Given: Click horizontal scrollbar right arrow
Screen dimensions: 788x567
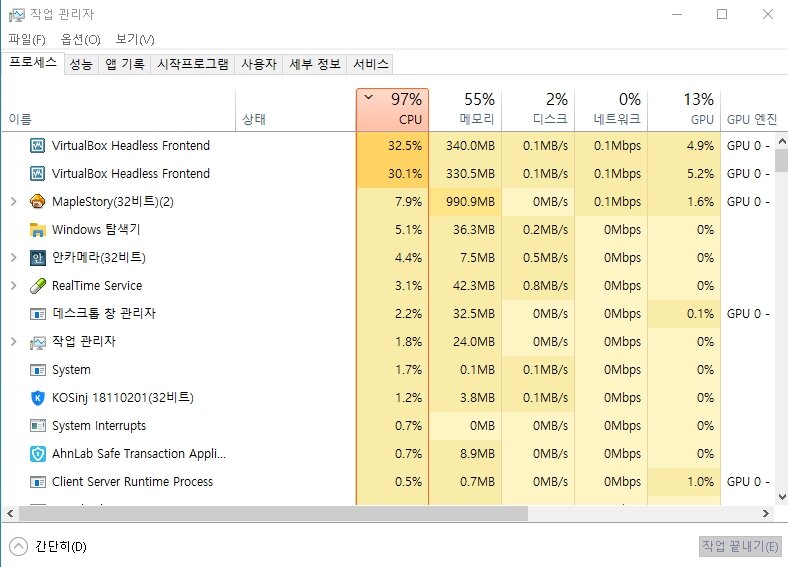Looking at the screenshot, I should click(x=766, y=514).
